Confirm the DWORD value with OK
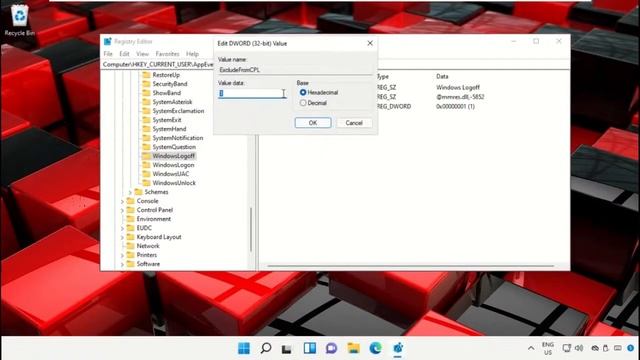Screen dimensions: 640x360 point(313,123)
